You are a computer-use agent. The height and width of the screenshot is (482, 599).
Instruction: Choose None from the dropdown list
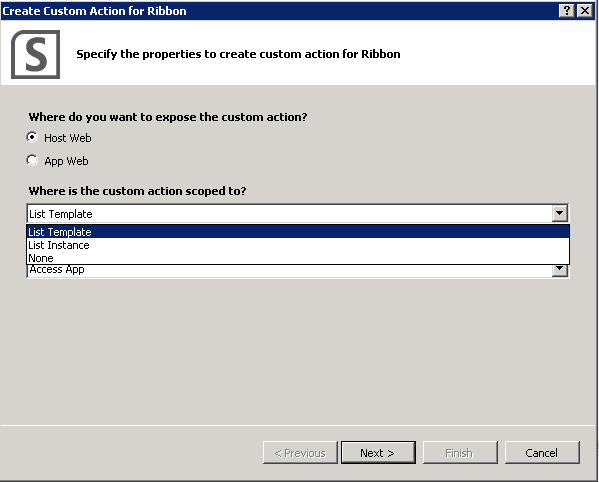point(298,258)
